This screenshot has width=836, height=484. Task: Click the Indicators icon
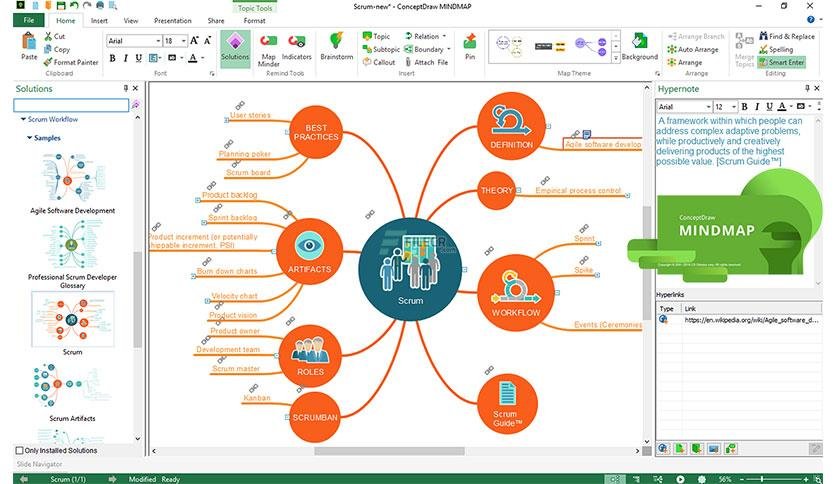pyautogui.click(x=296, y=47)
